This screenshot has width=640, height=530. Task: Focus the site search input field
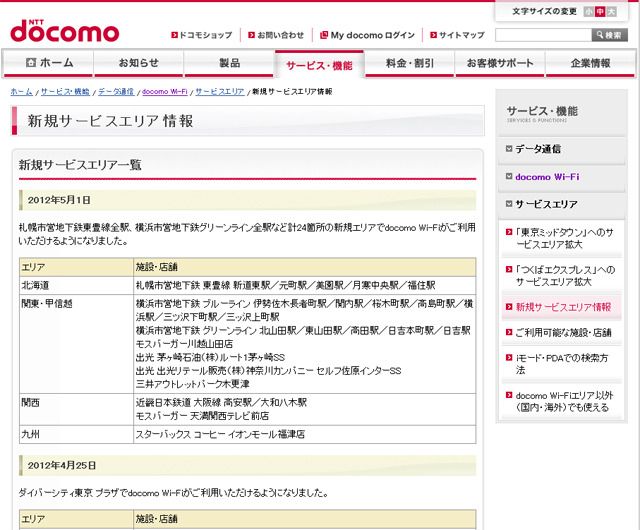[543, 35]
